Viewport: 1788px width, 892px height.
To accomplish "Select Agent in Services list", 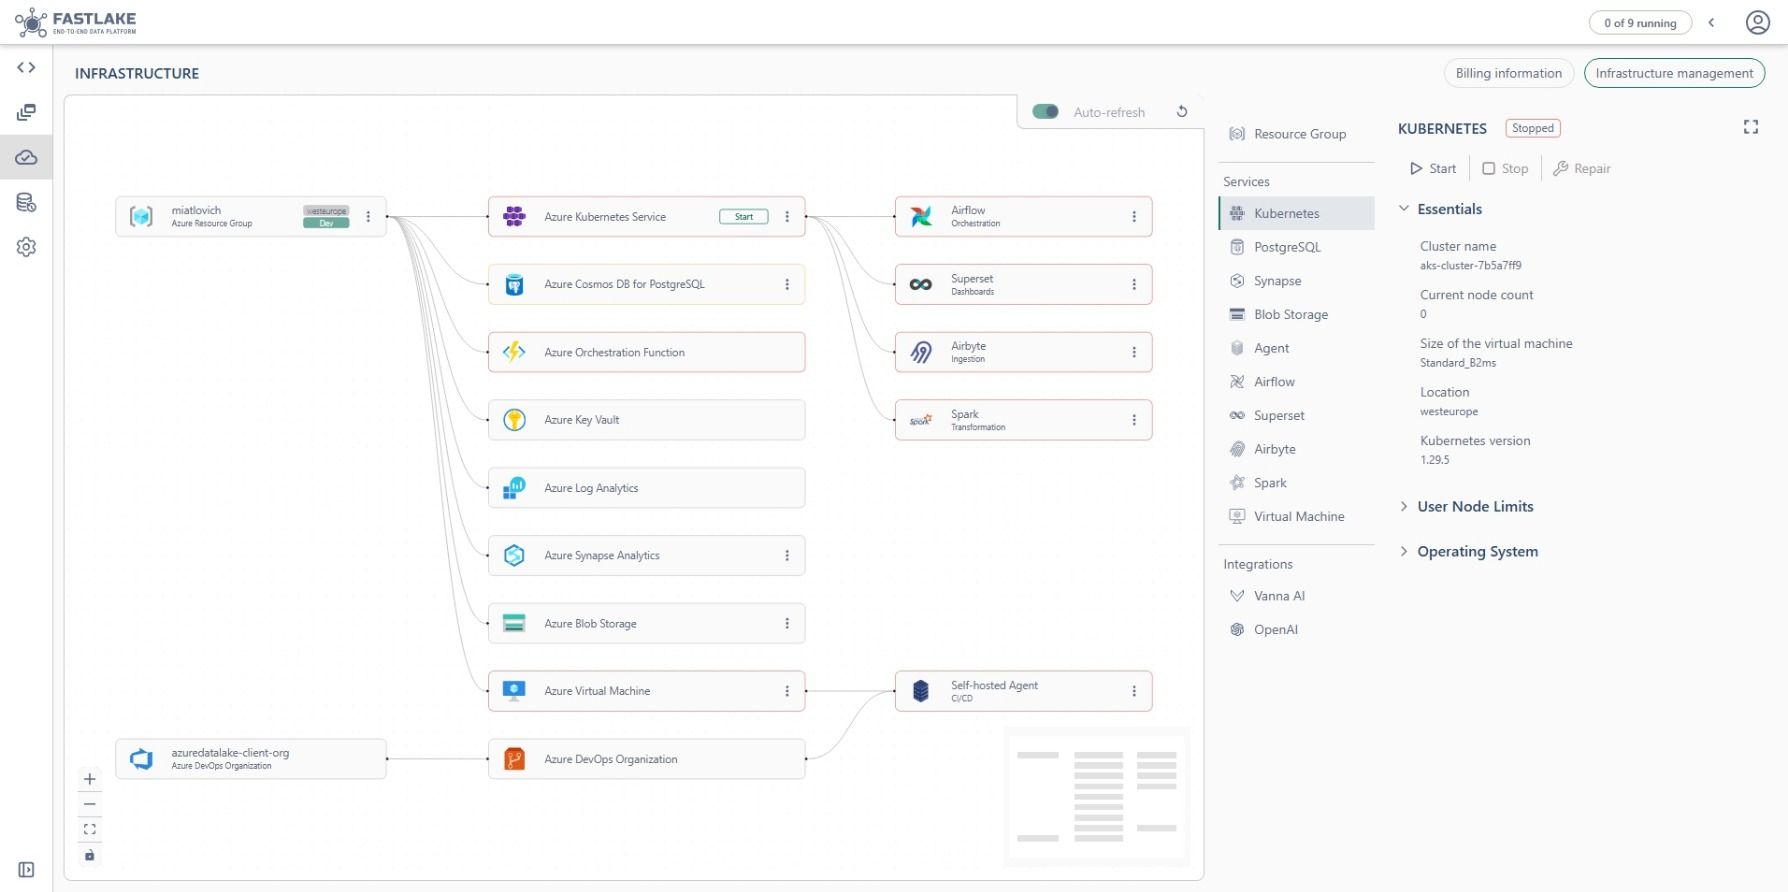I will tap(1297, 348).
